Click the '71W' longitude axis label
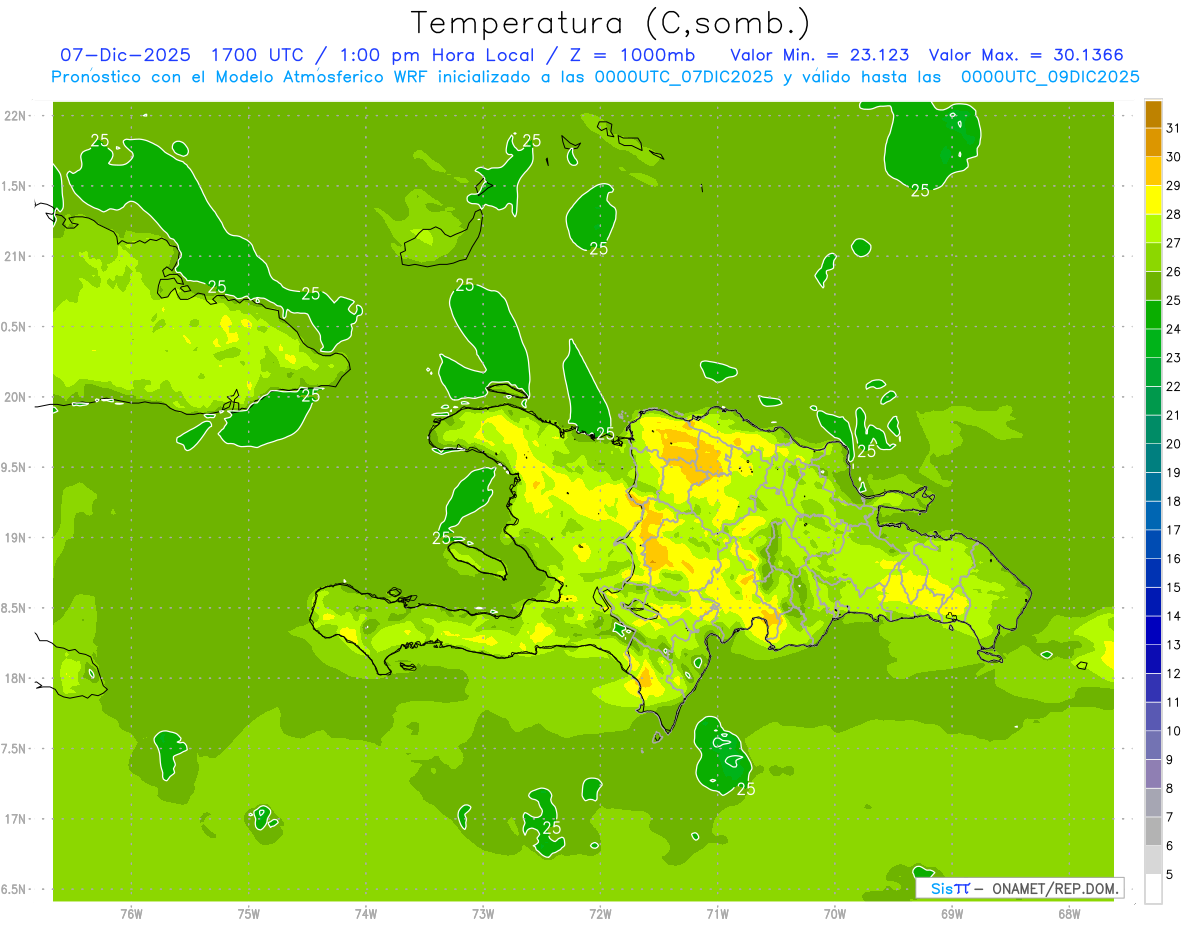 [717, 914]
